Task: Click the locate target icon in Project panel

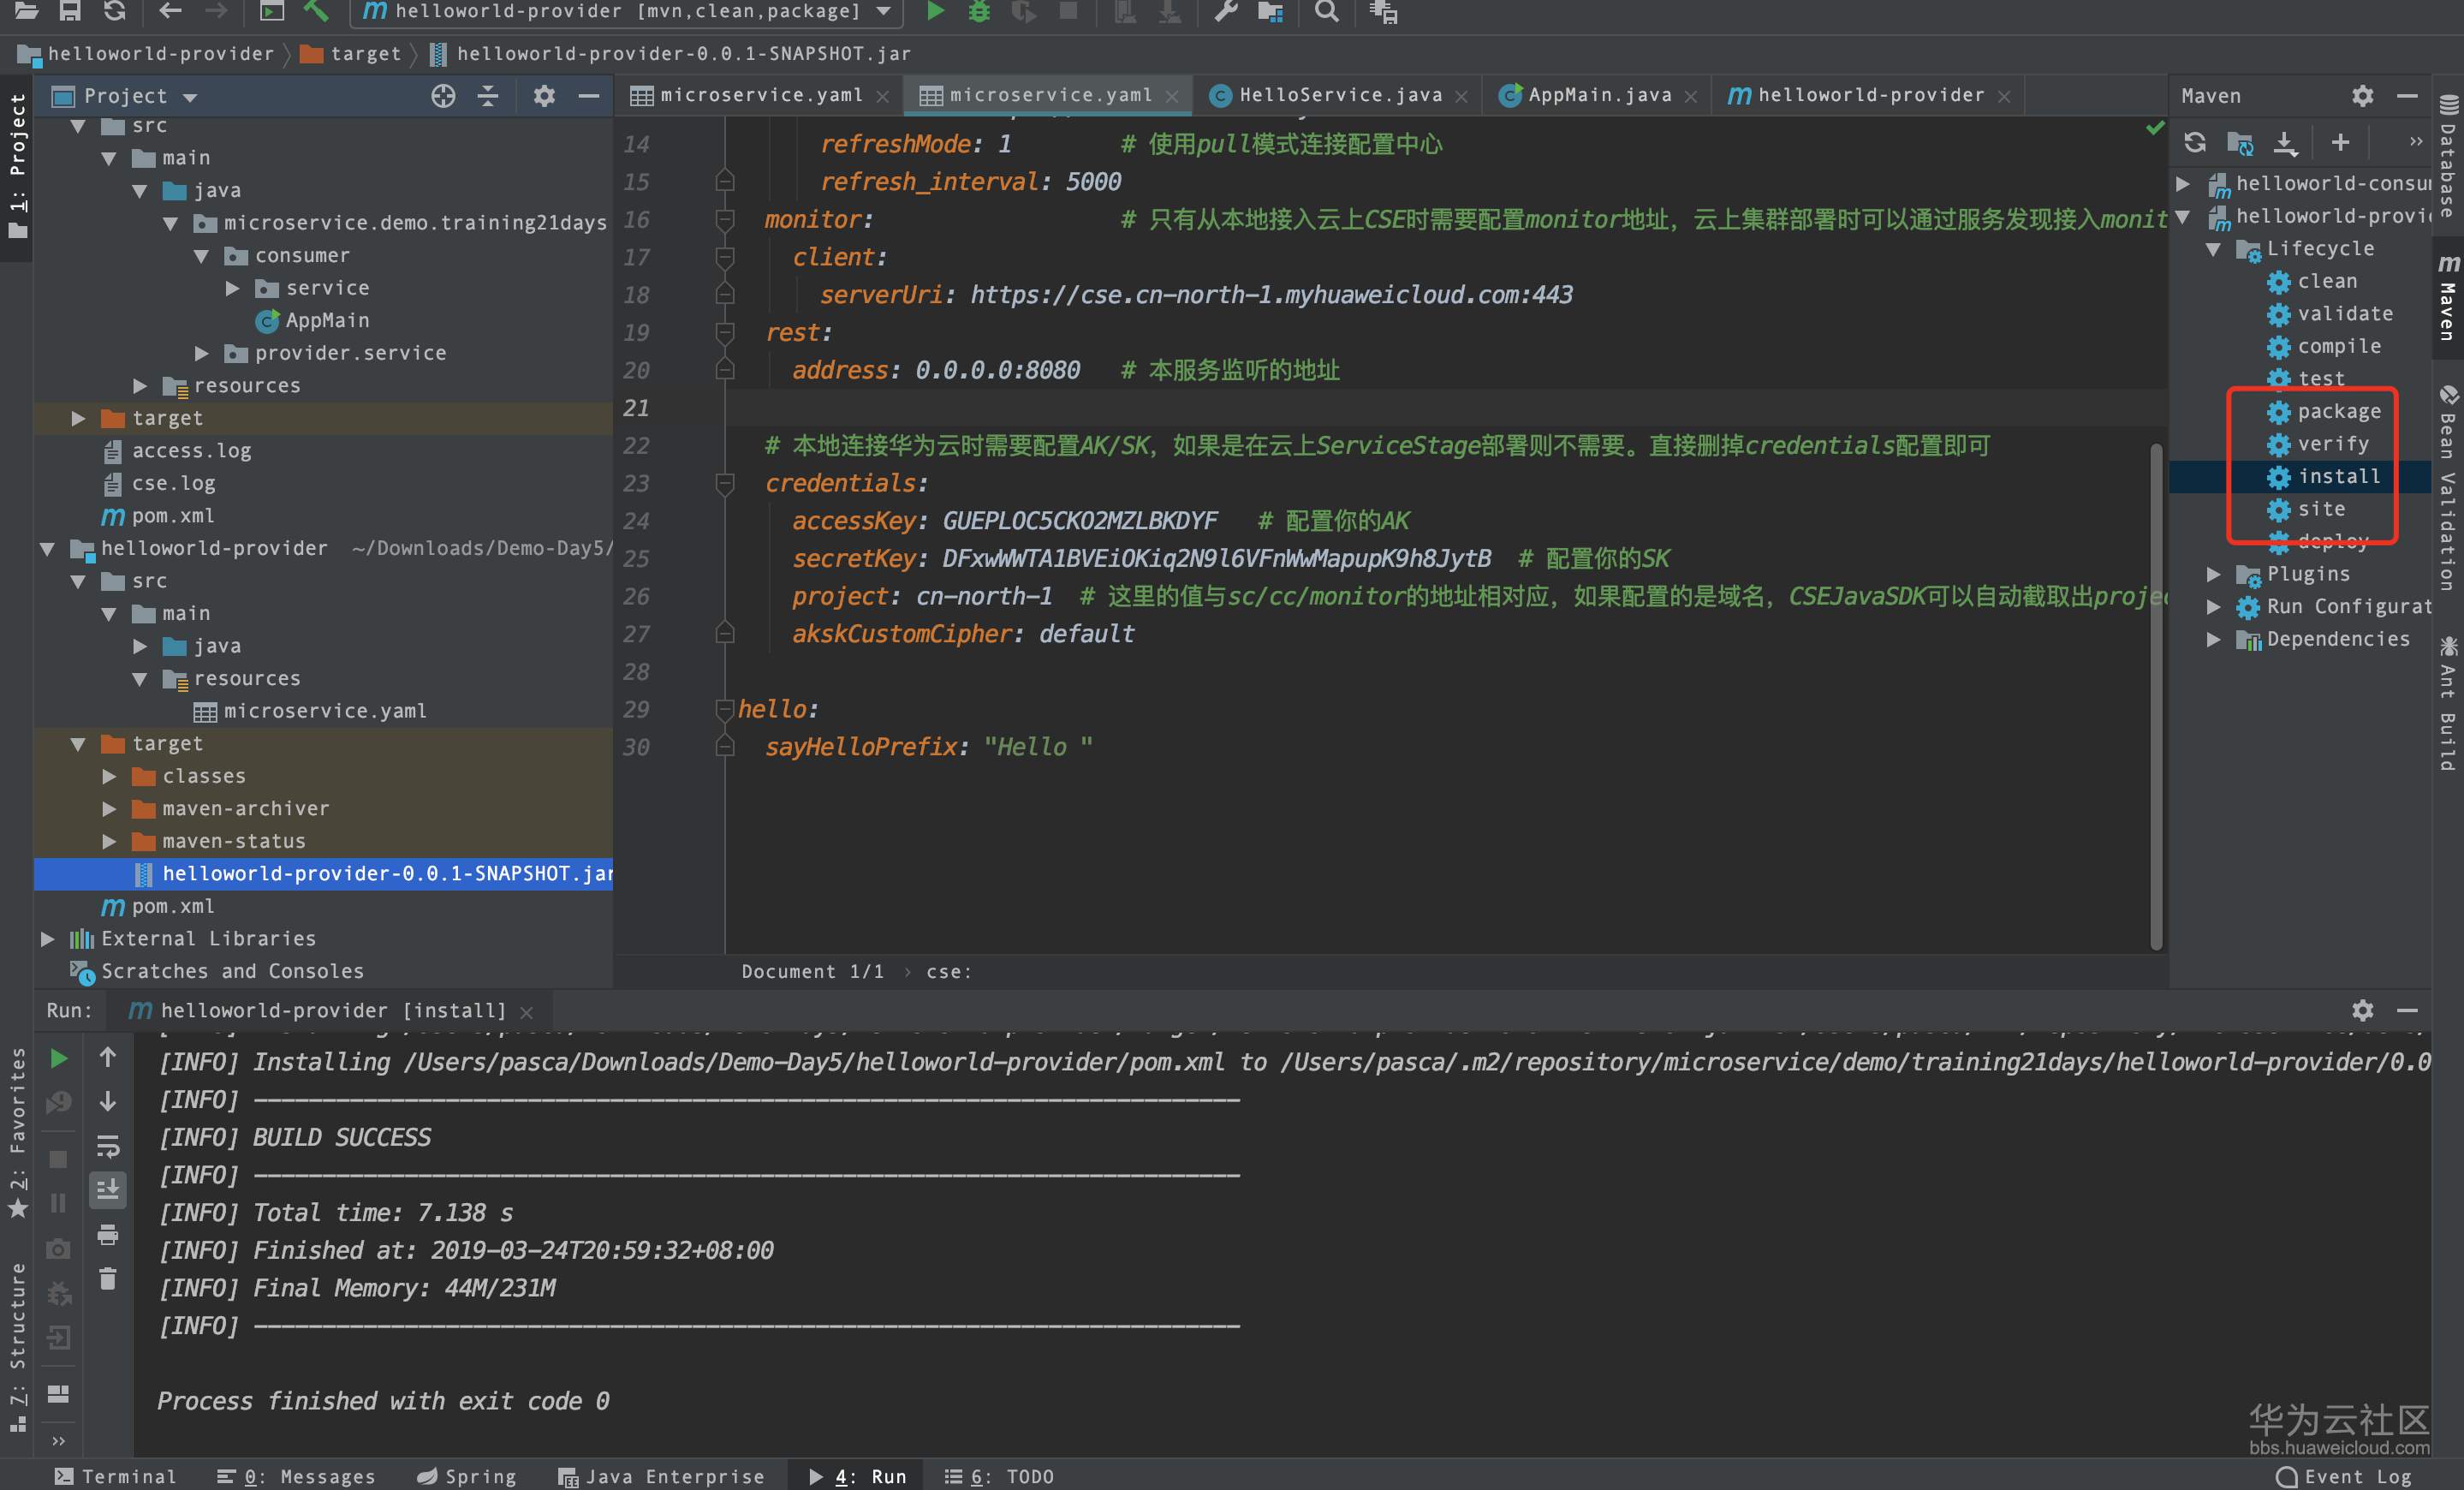Action: pyautogui.click(x=443, y=96)
